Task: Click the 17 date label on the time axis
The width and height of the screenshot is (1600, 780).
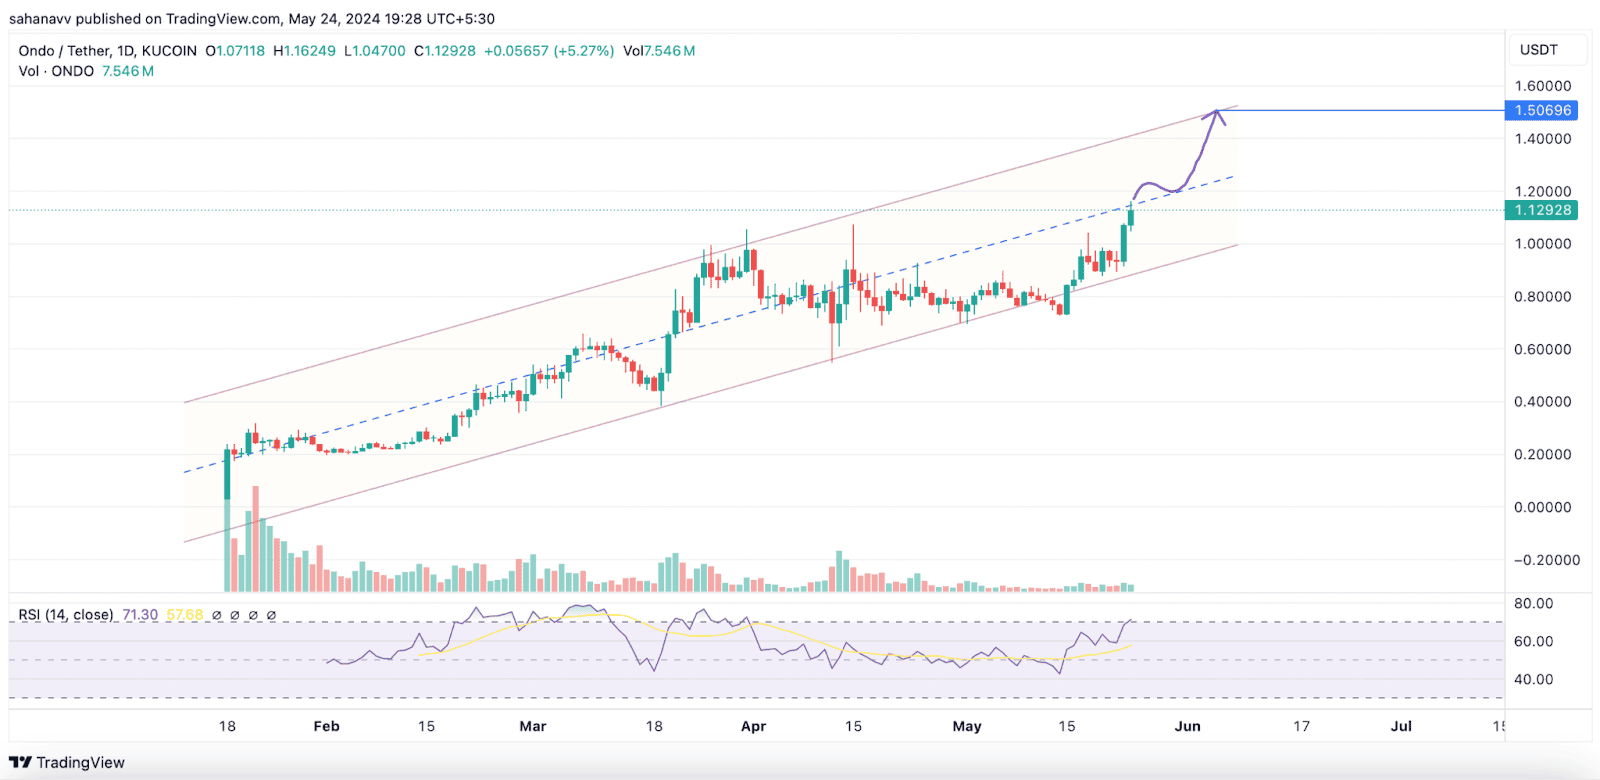Action: coord(1301,726)
